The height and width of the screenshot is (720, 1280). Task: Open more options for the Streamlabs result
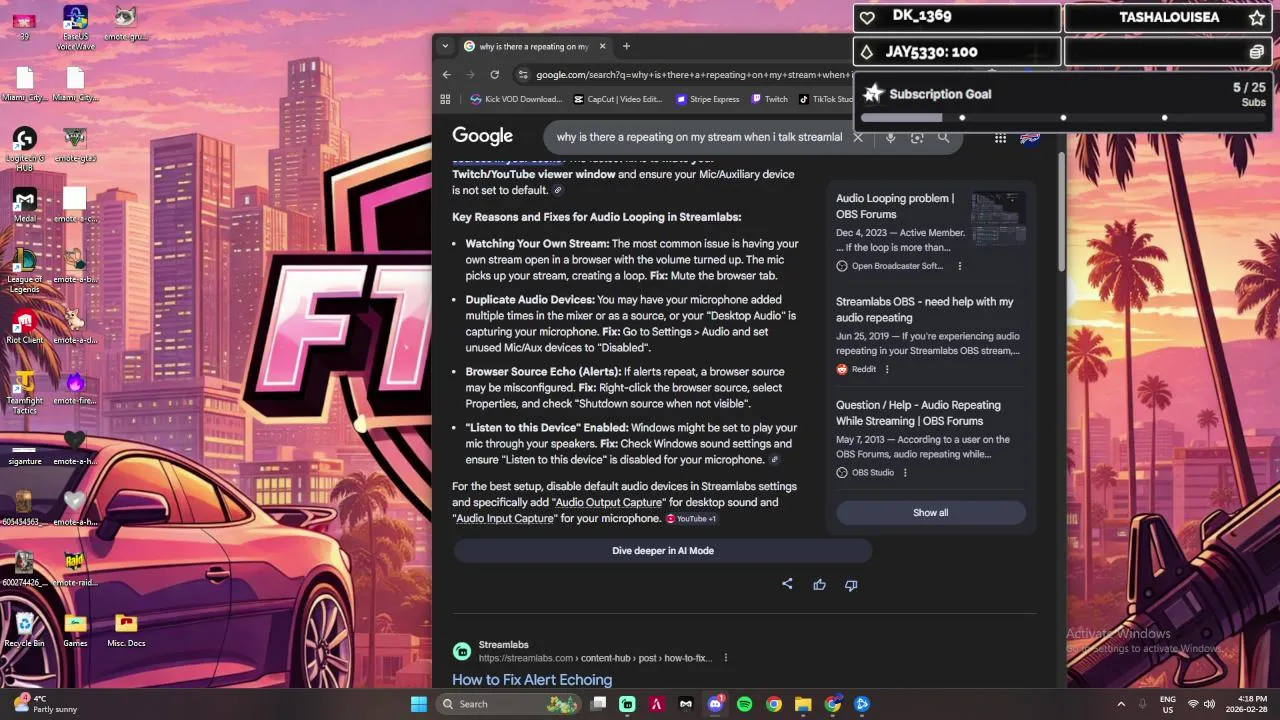pos(726,658)
